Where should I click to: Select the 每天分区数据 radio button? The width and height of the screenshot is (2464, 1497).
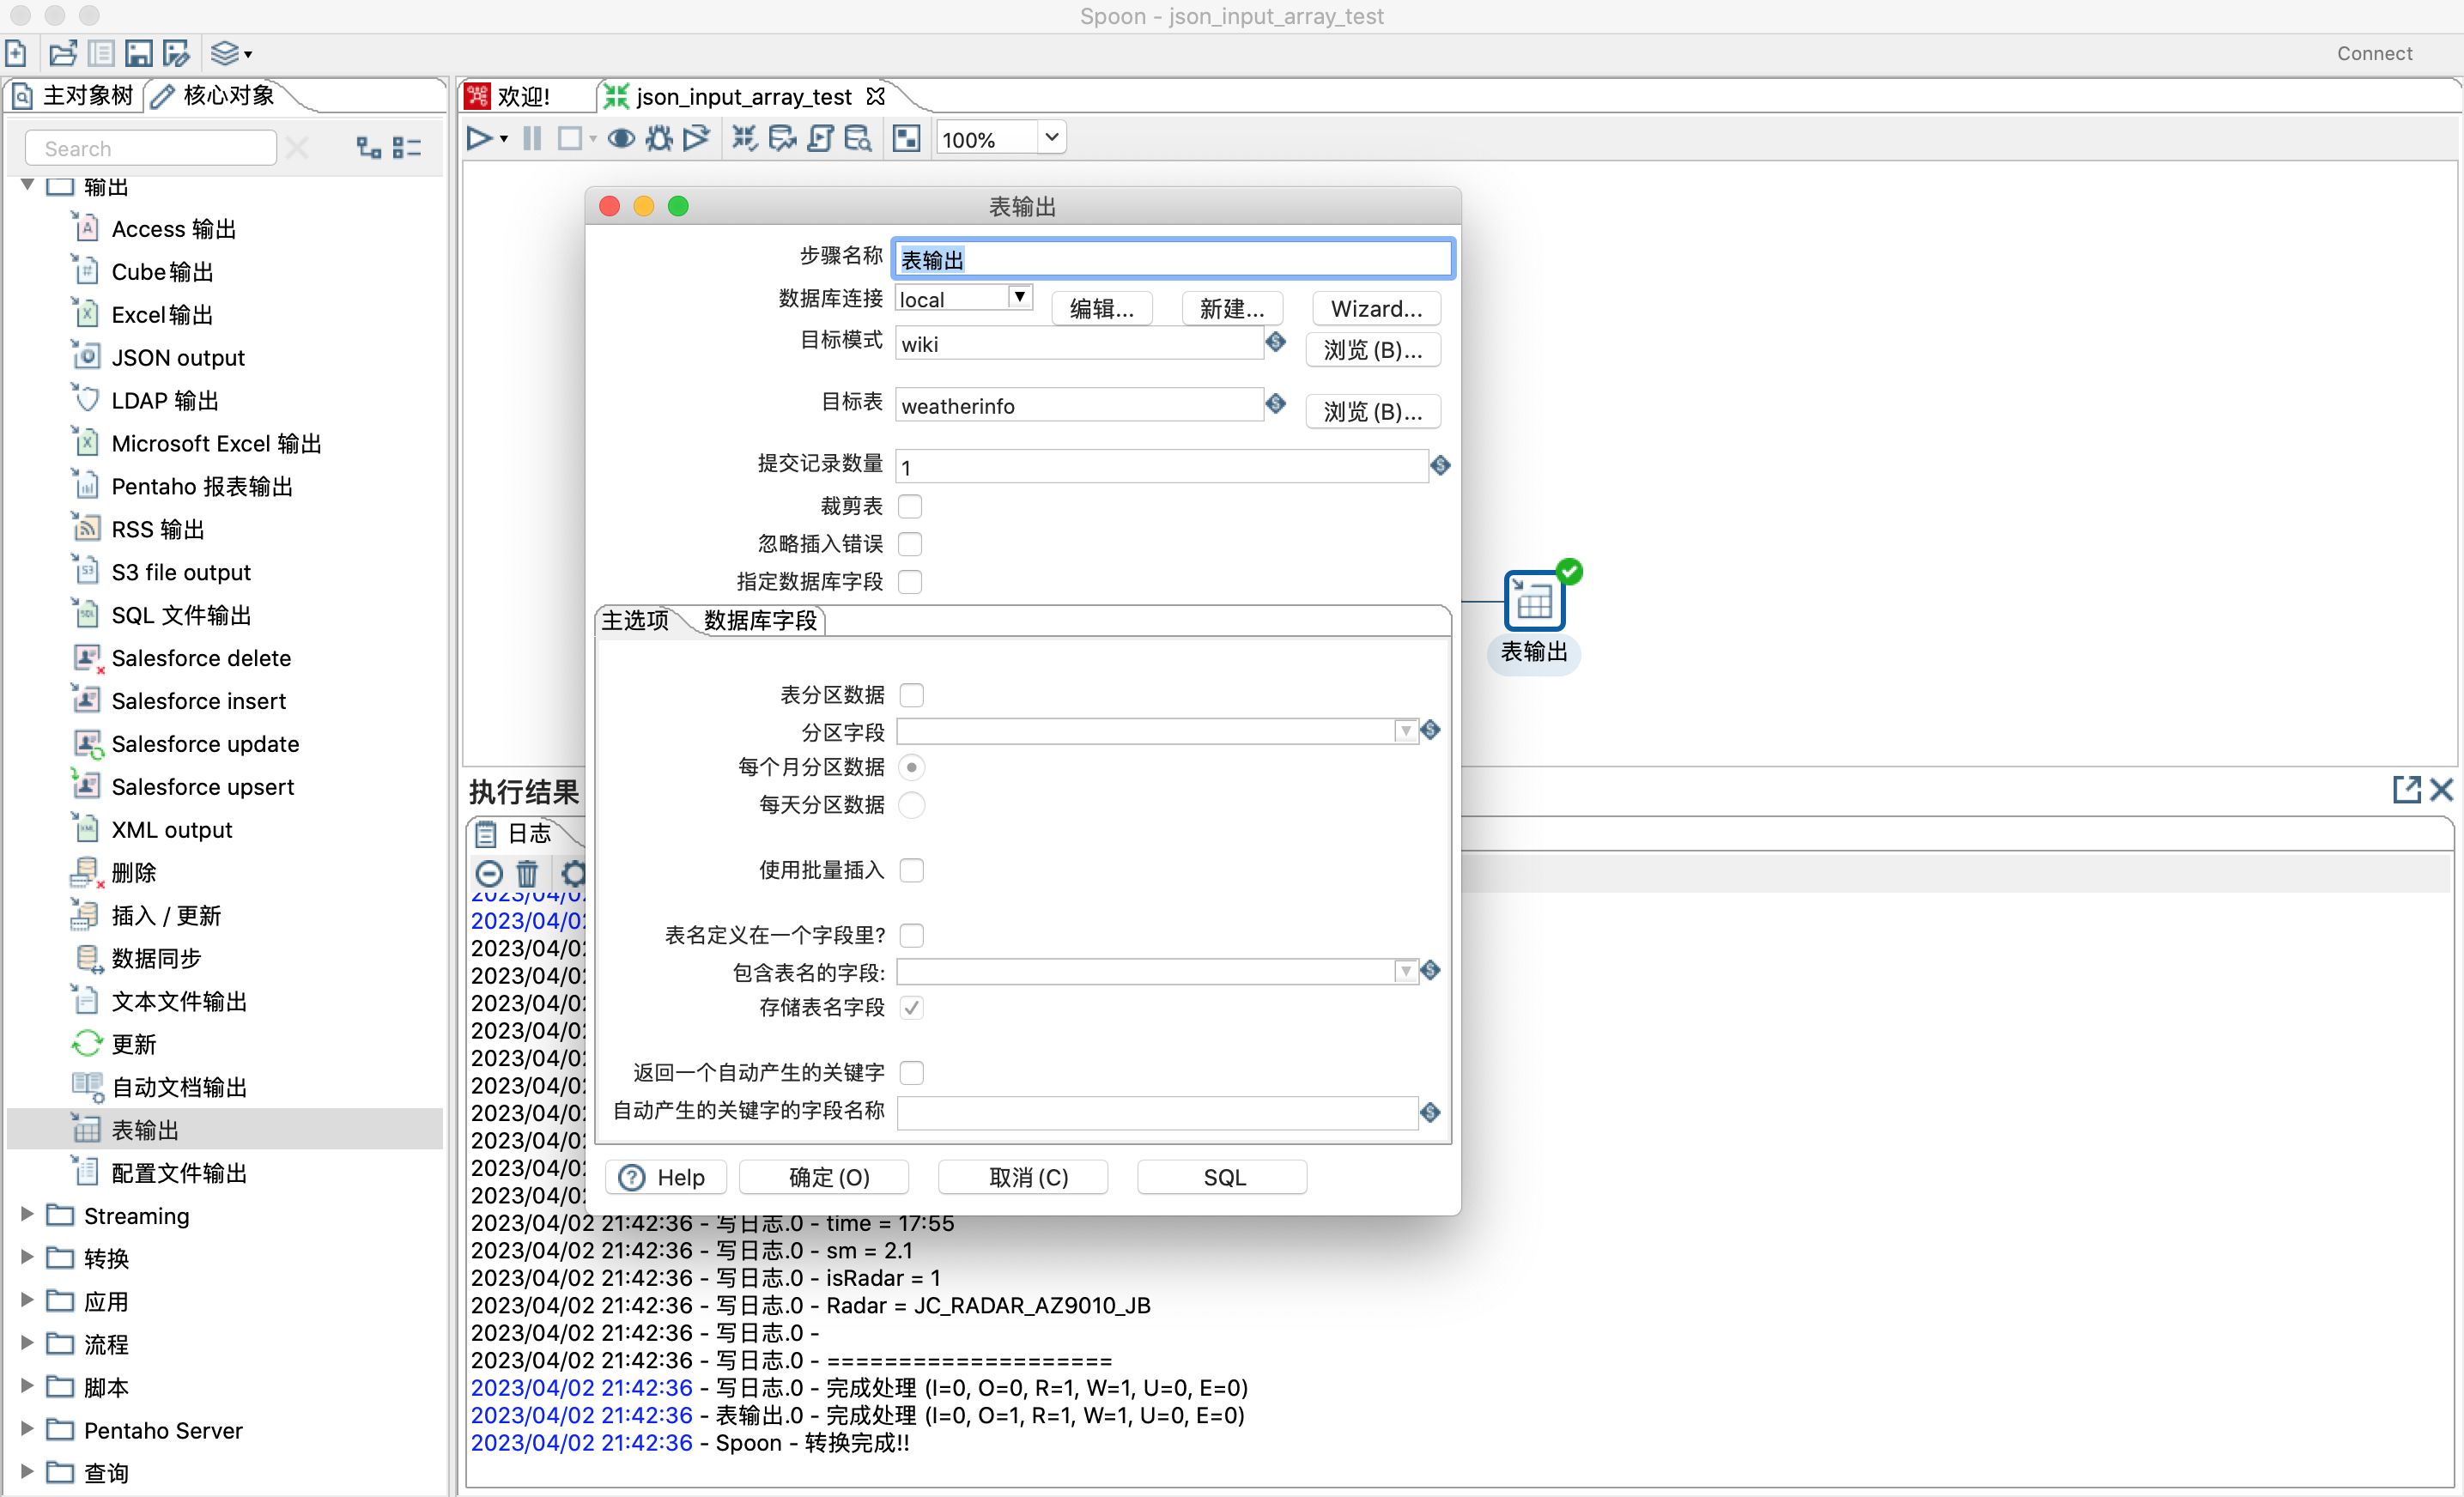[x=911, y=805]
